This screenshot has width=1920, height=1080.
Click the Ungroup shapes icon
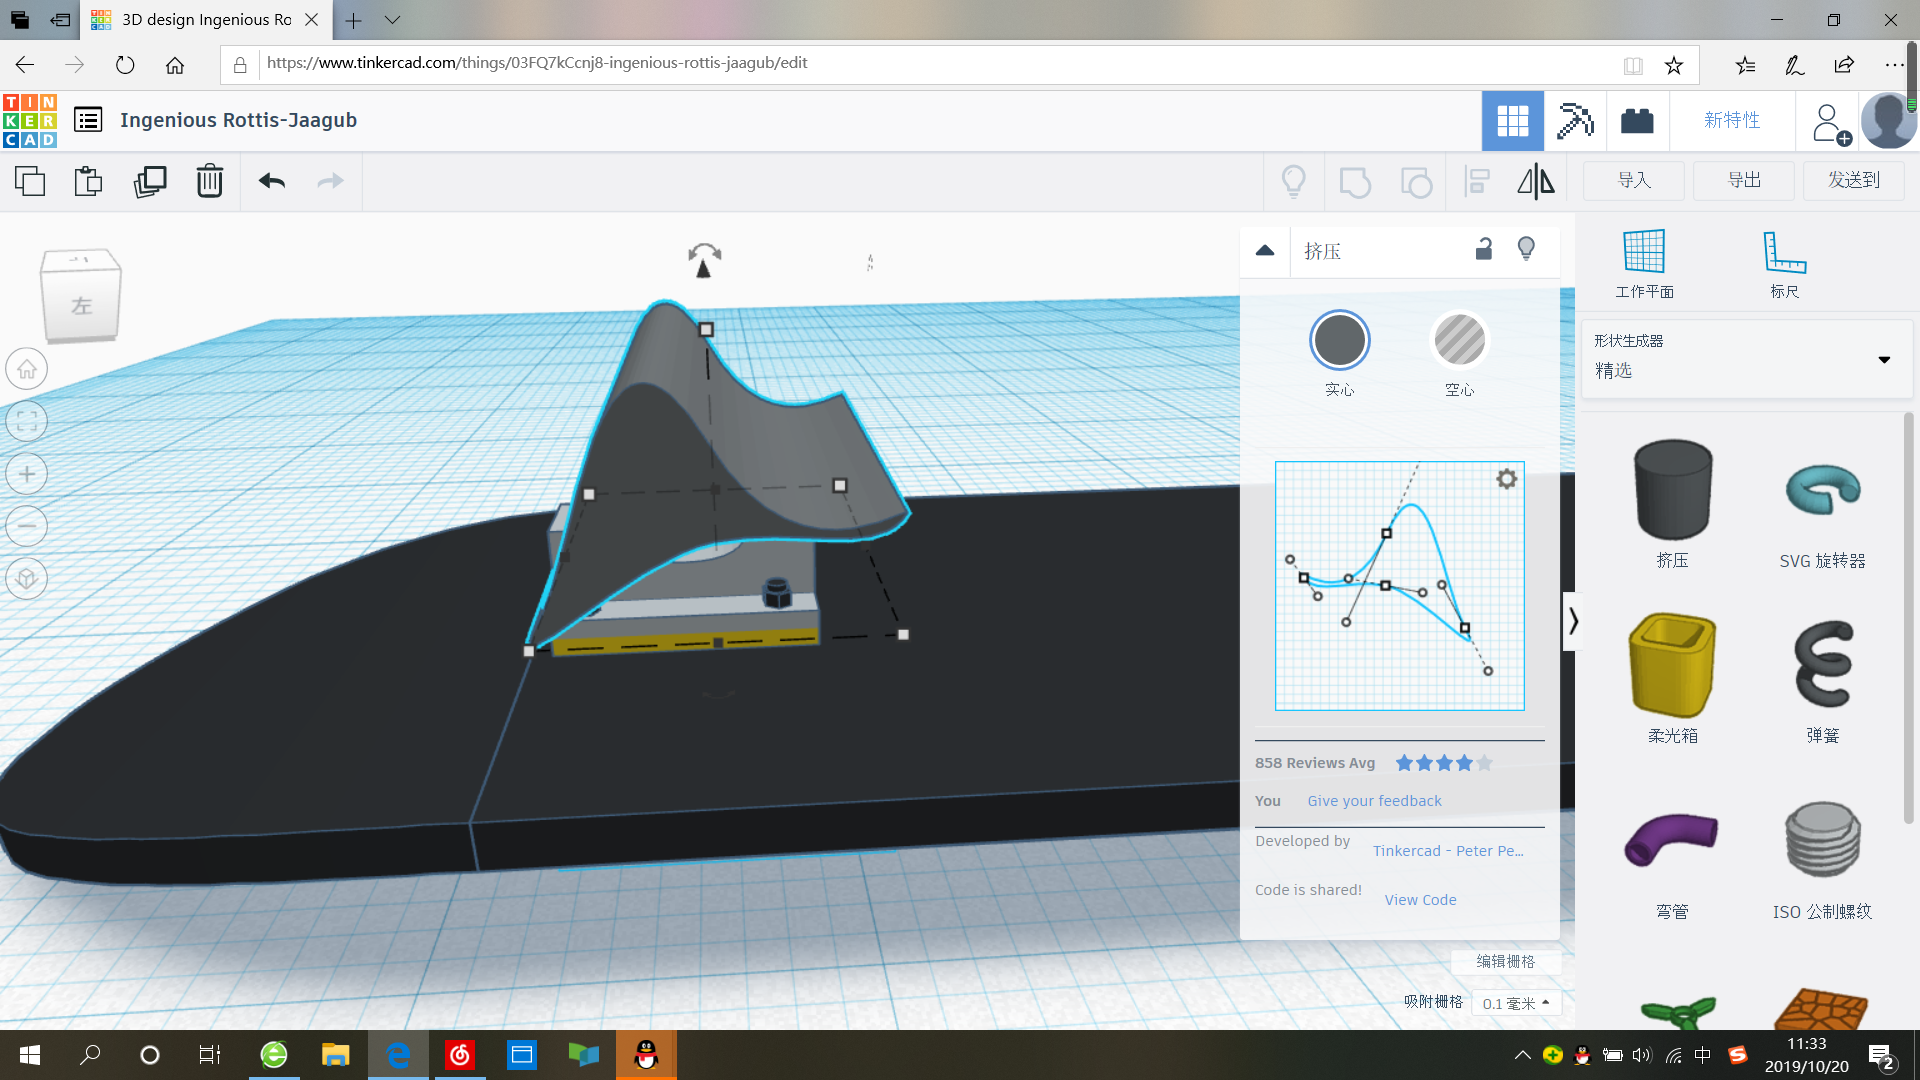click(x=1416, y=182)
